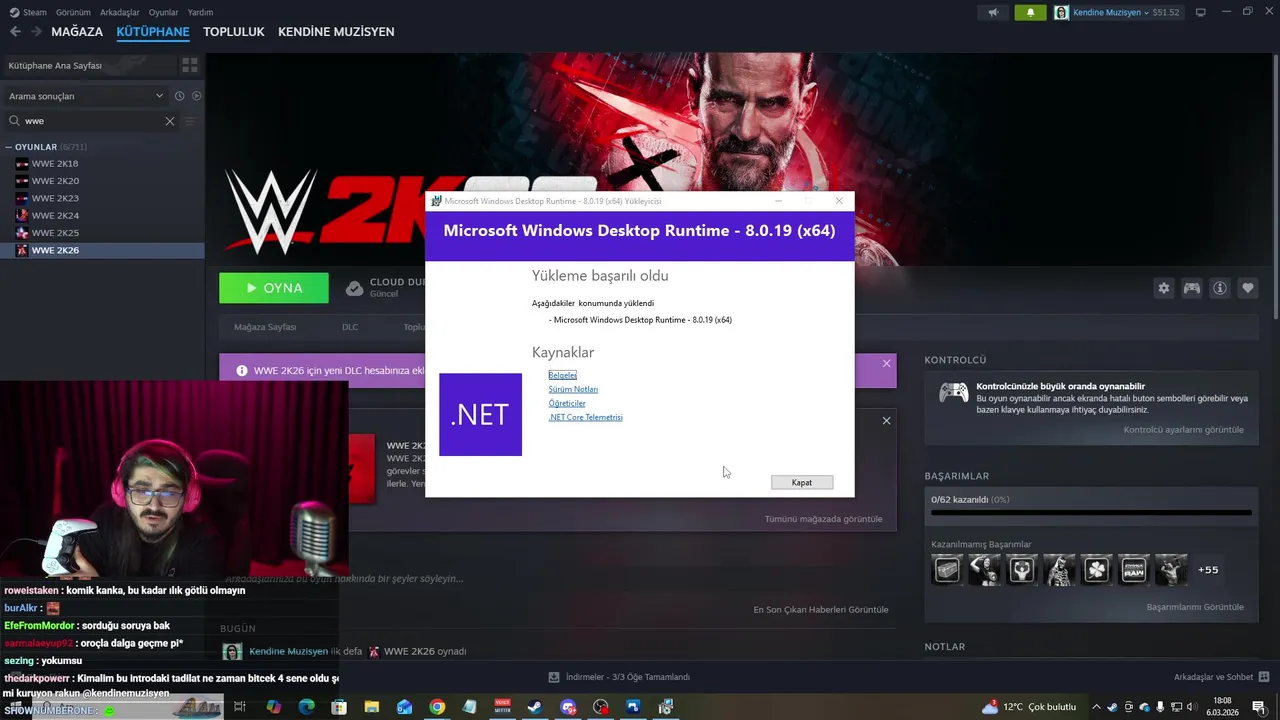Select WWE 2K18 in the library list
The image size is (1280, 720).
(102, 164)
